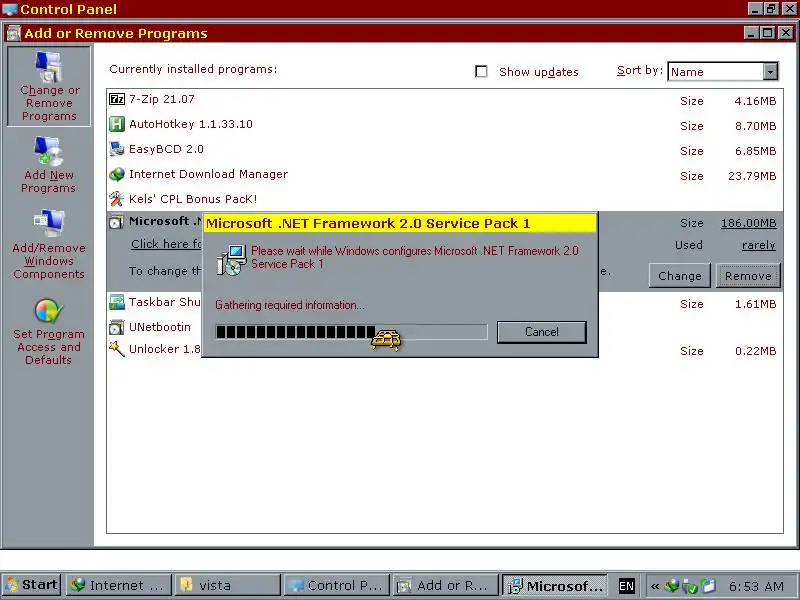Click the Control Panel title bar icon
Viewport: 800px width, 600px height.
coord(10,9)
